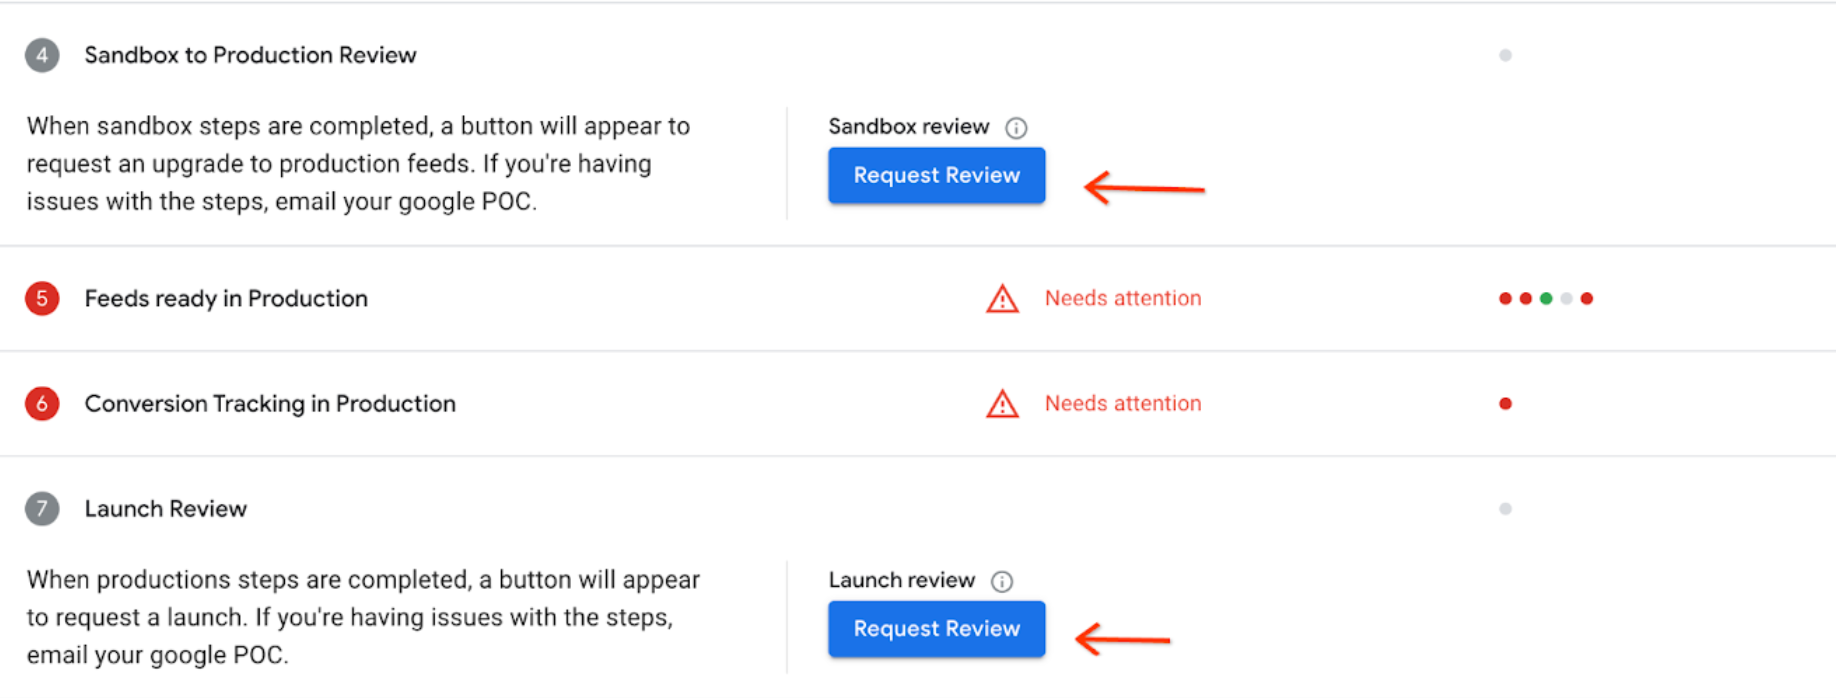Click the red status dot in Conversion Tracking row
This screenshot has width=1836, height=698.
point(1505,404)
